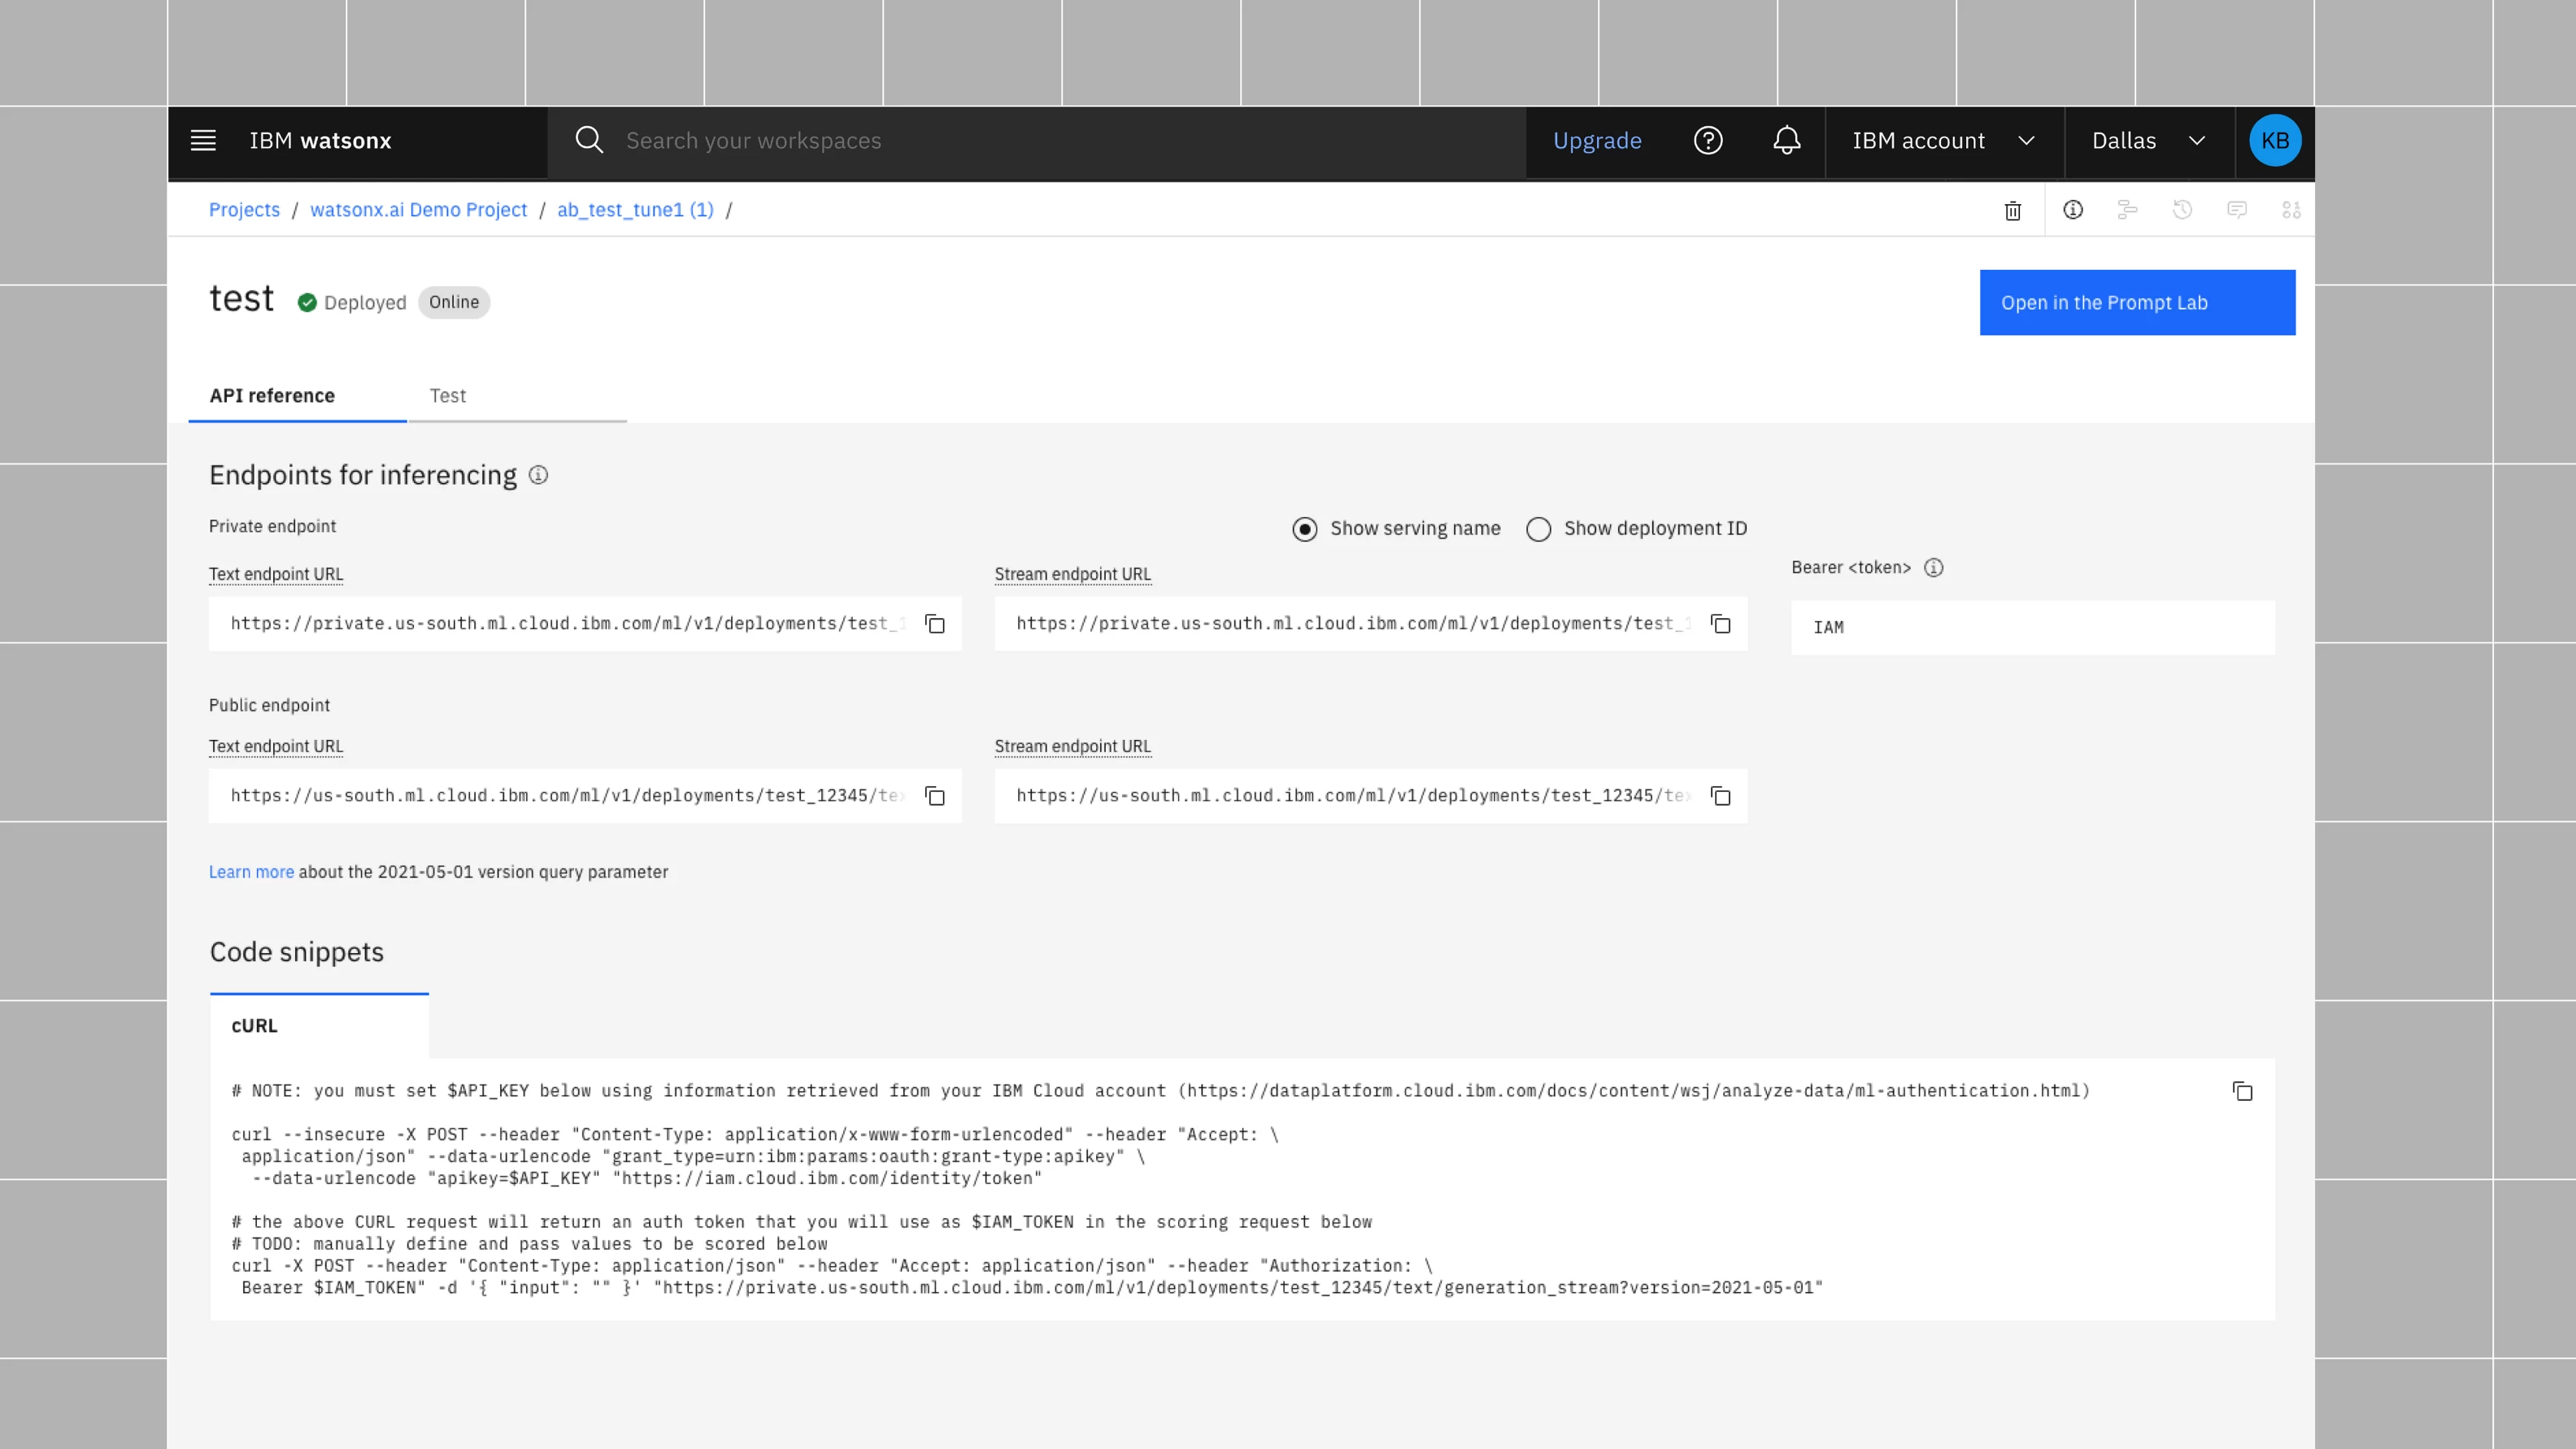
Task: Delete the test deployment using the trash icon
Action: tap(2013, 211)
